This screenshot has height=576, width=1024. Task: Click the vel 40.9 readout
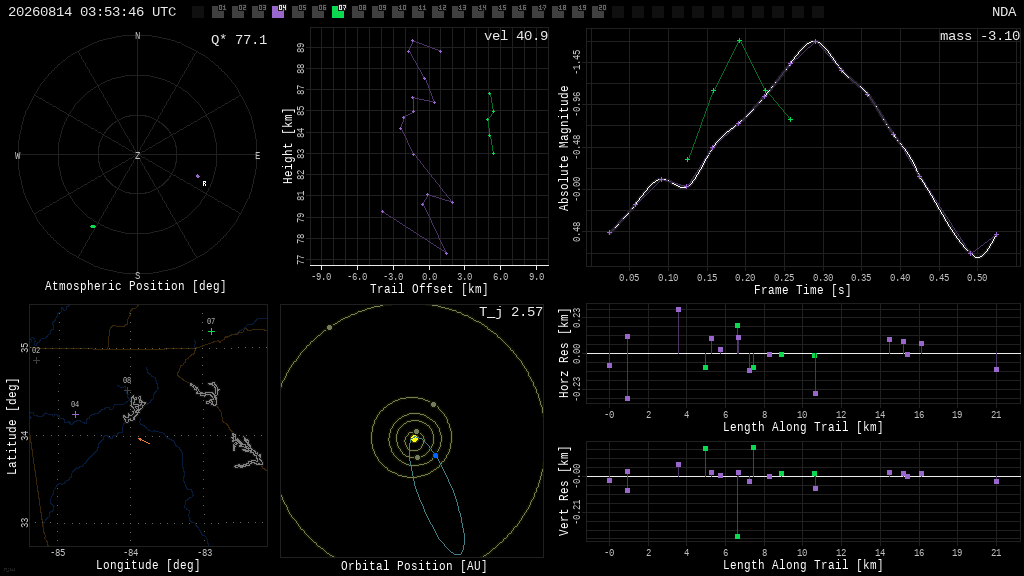tap(516, 36)
